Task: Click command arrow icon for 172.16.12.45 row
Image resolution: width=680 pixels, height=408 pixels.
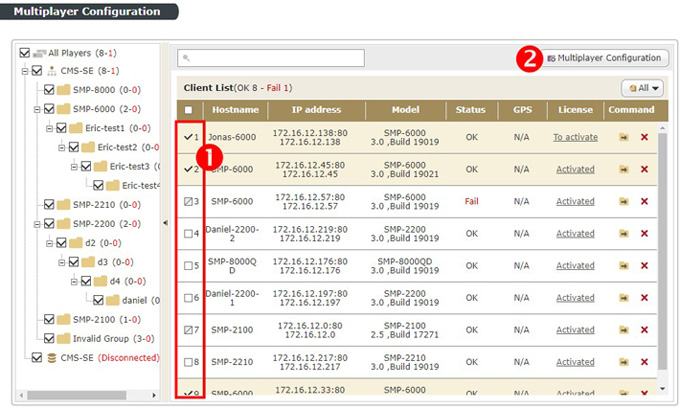Action: click(624, 170)
